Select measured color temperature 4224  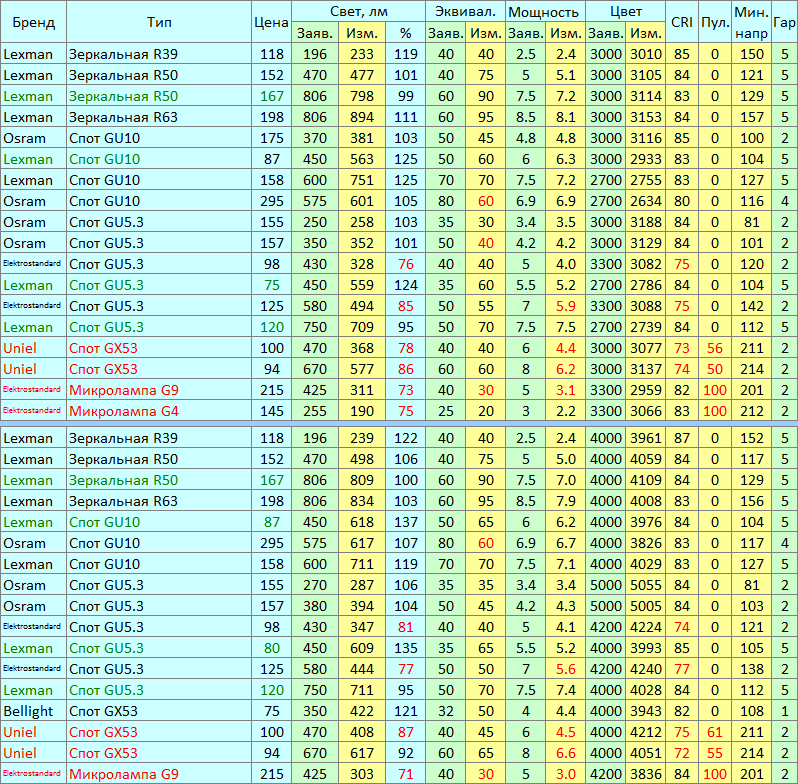tap(645, 627)
